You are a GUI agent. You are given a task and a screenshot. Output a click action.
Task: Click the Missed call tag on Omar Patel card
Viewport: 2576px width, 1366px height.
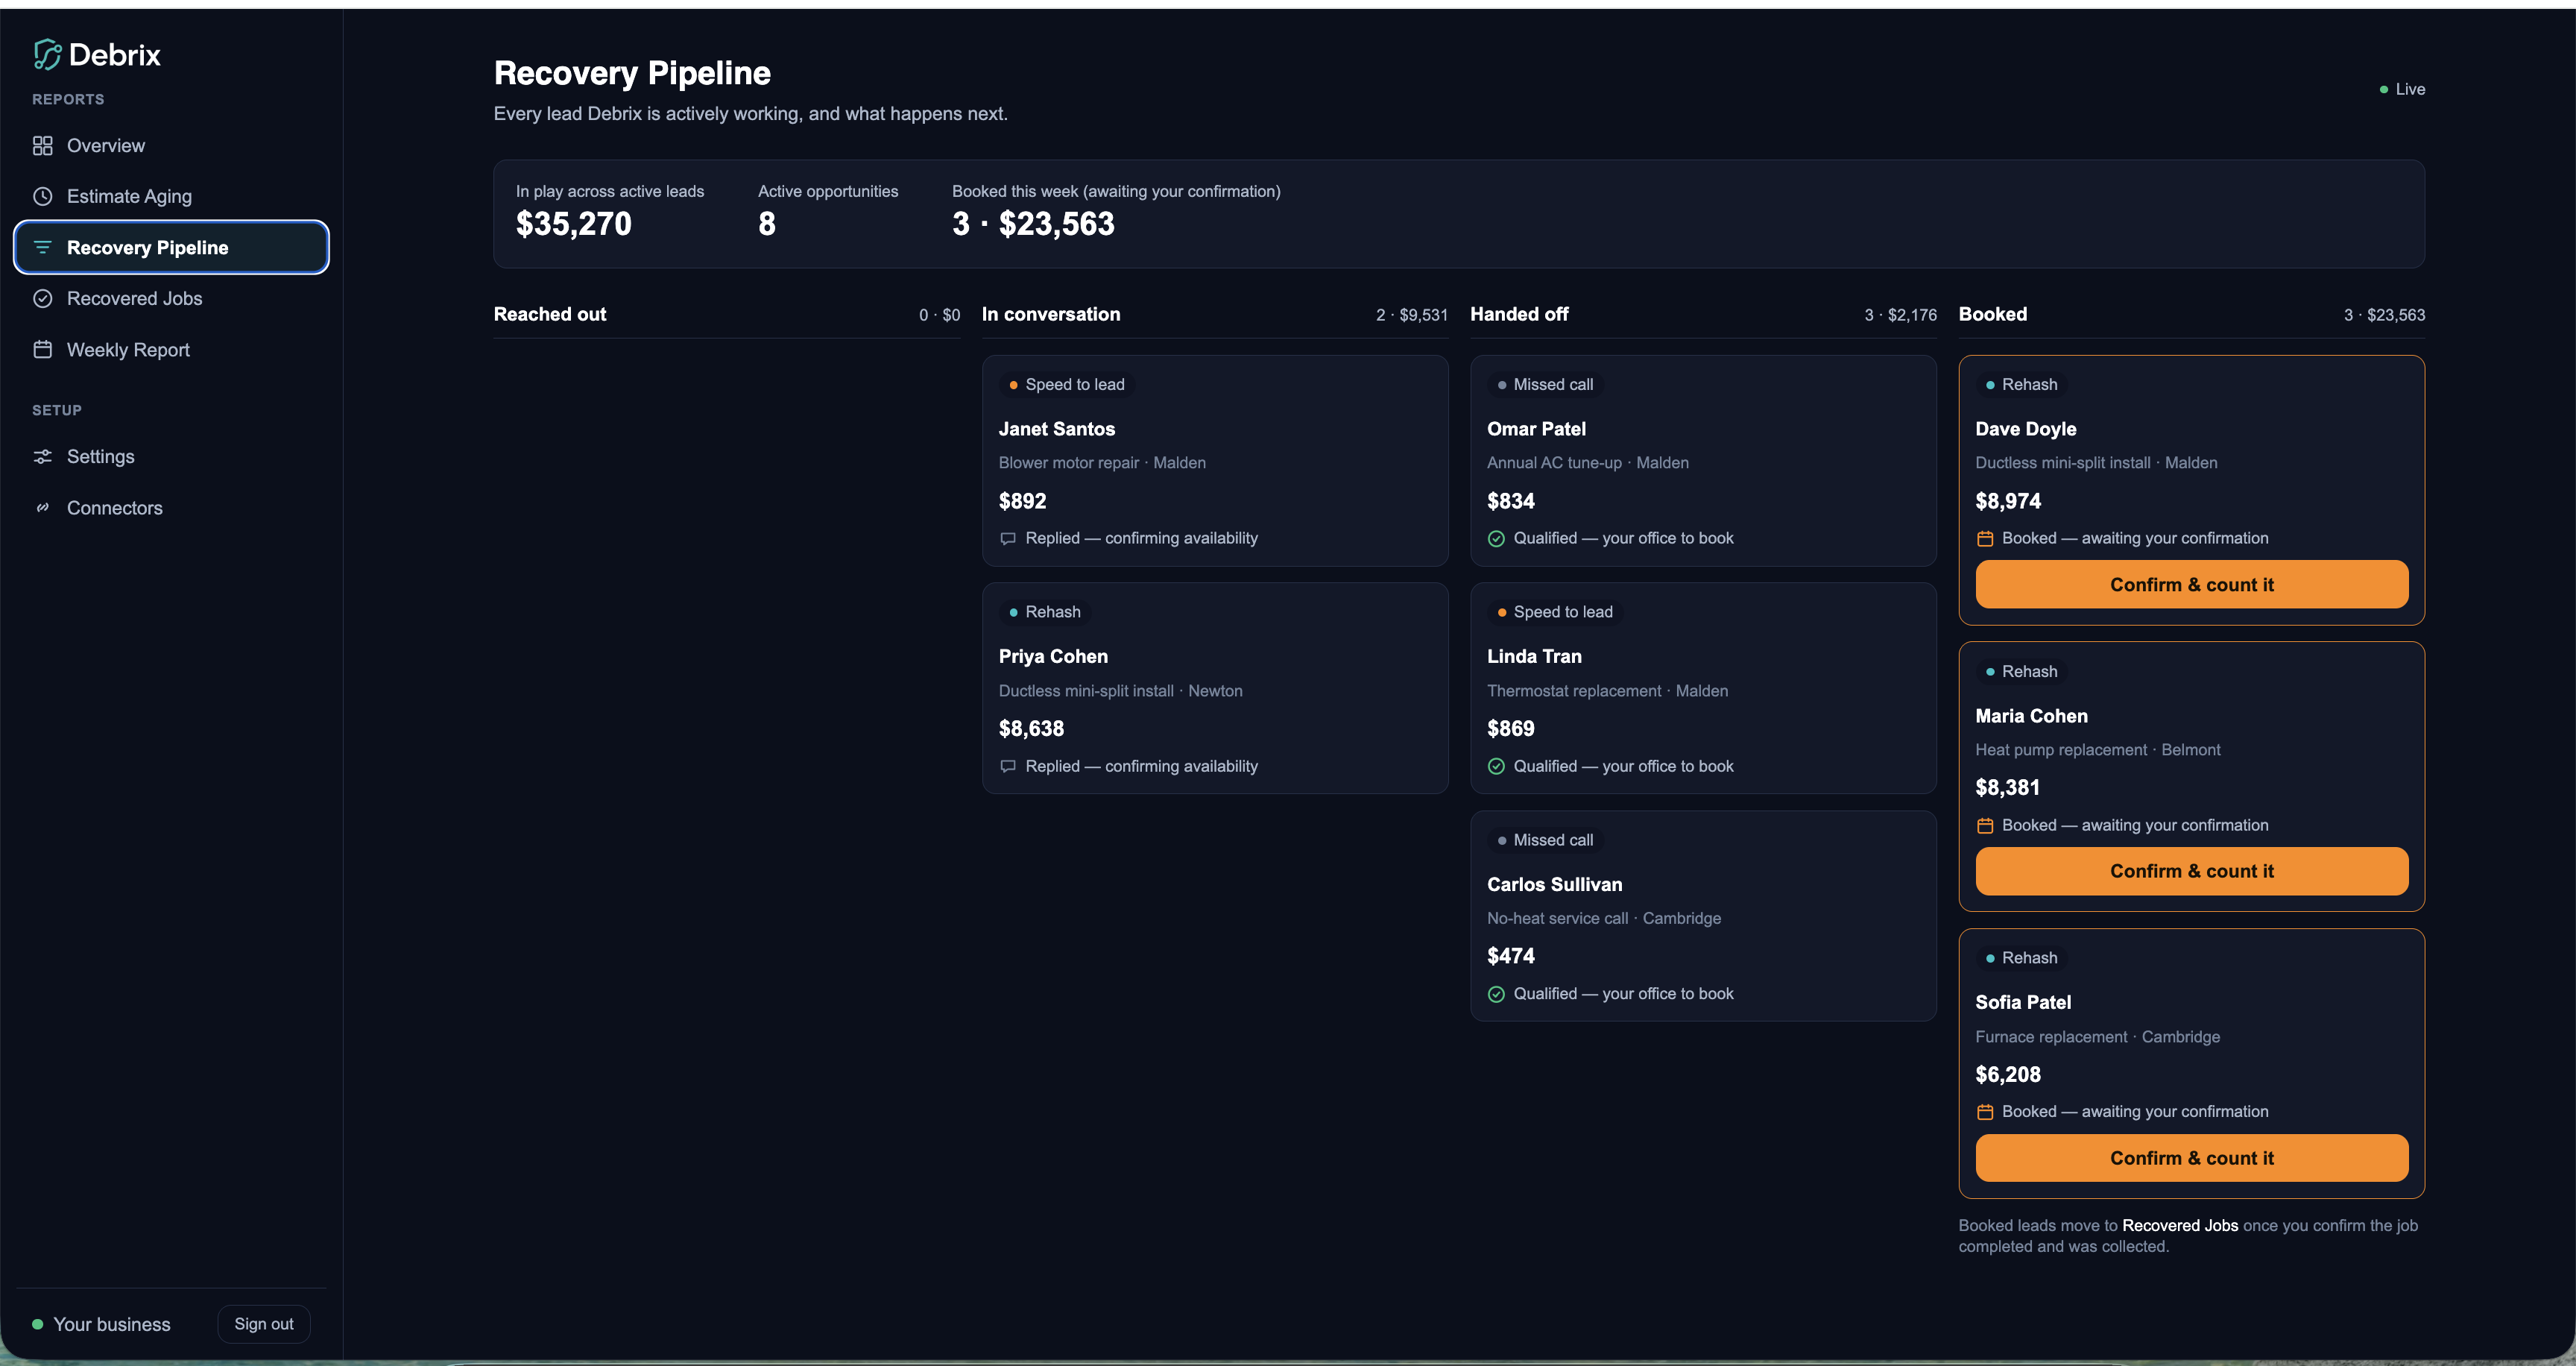pos(1545,385)
